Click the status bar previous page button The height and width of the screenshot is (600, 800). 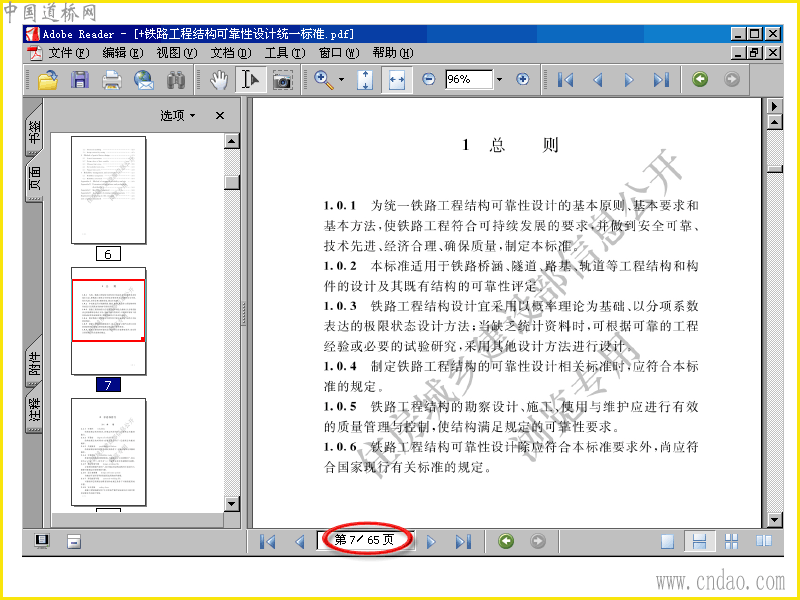299,541
